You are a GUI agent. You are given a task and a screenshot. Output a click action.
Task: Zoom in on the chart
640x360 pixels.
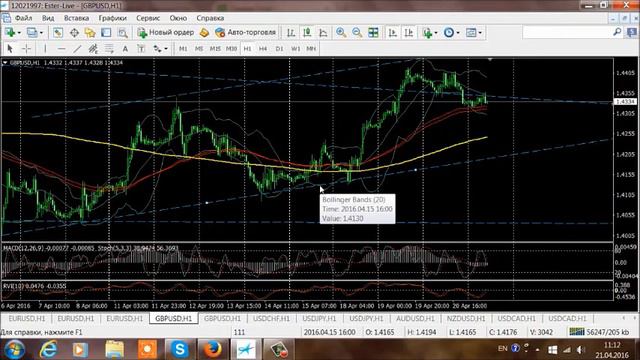[x=341, y=33]
